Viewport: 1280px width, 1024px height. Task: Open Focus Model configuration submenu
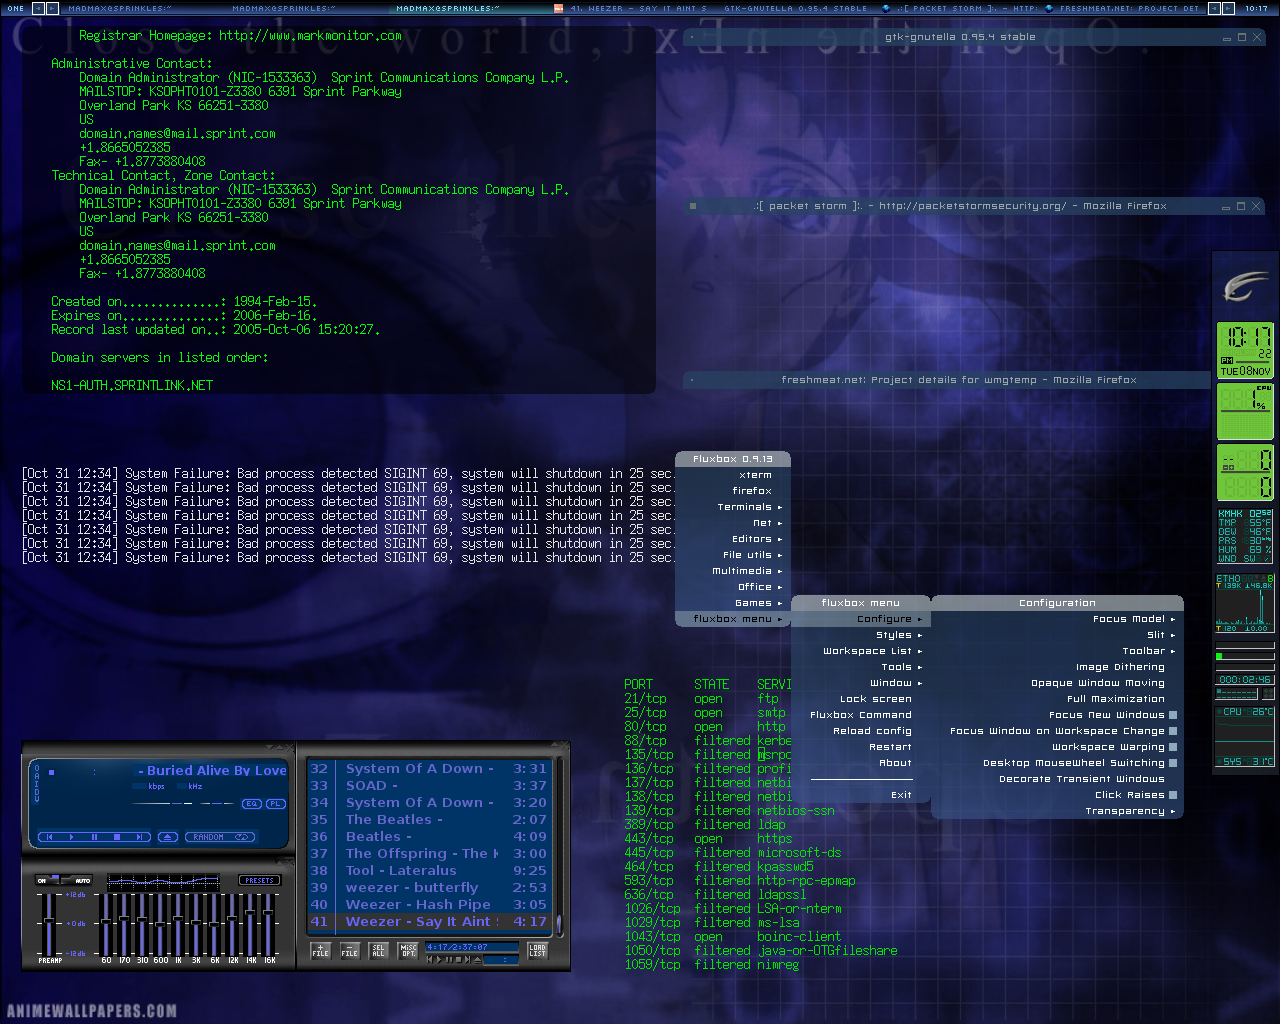click(1057, 619)
